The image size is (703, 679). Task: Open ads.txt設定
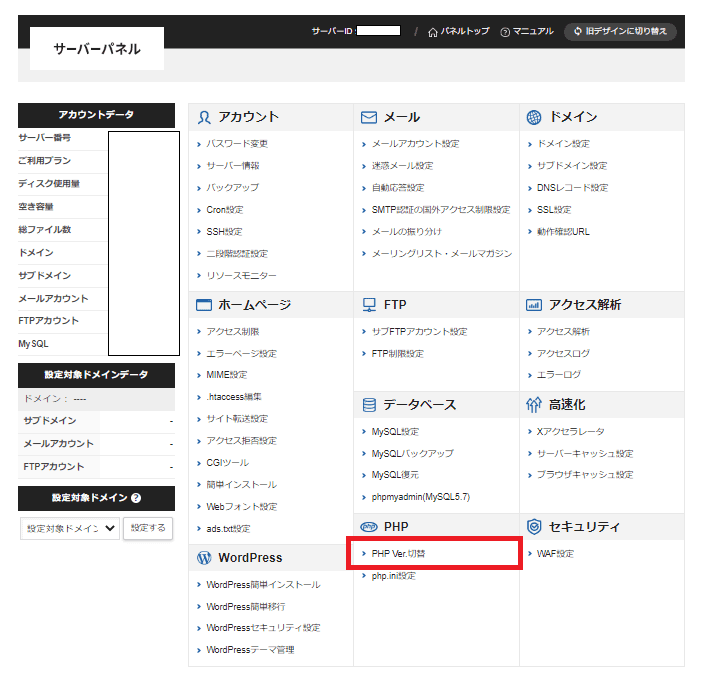(x=228, y=529)
